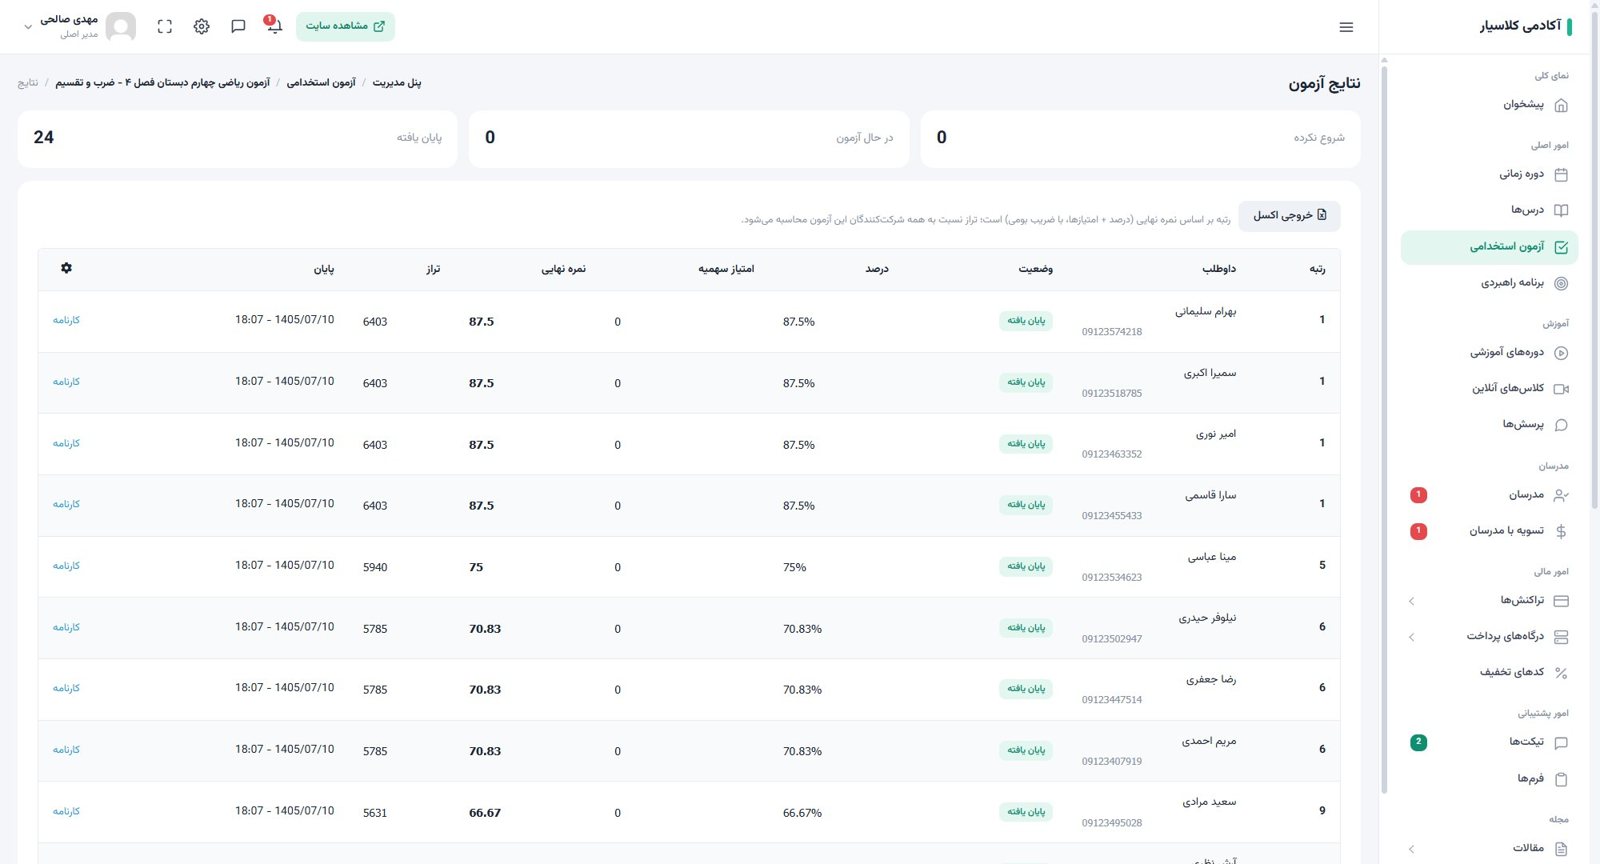
Task: Click پنل مدیریت breadcrumb link
Action: [397, 82]
